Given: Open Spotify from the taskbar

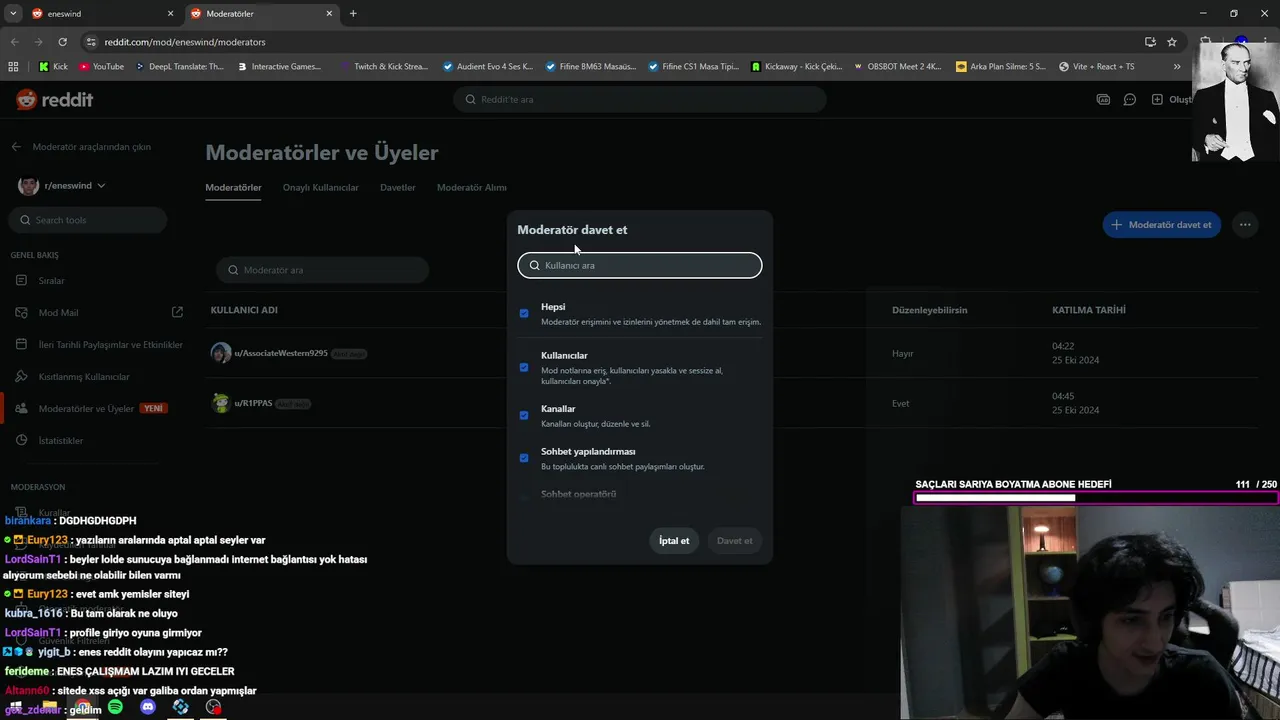Looking at the screenshot, I should point(115,707).
